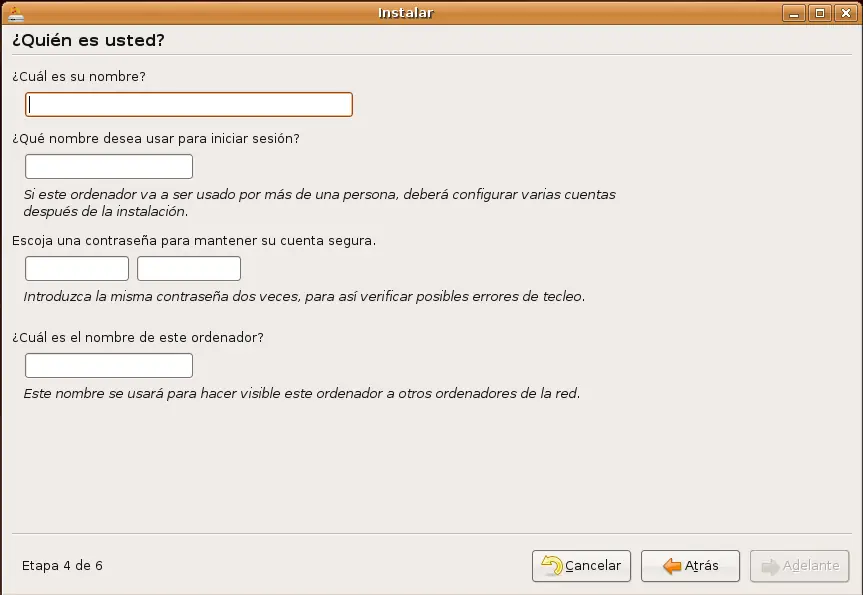Click the yellow undo arrow icon on Cancelar
This screenshot has width=863, height=595.
[x=551, y=566]
